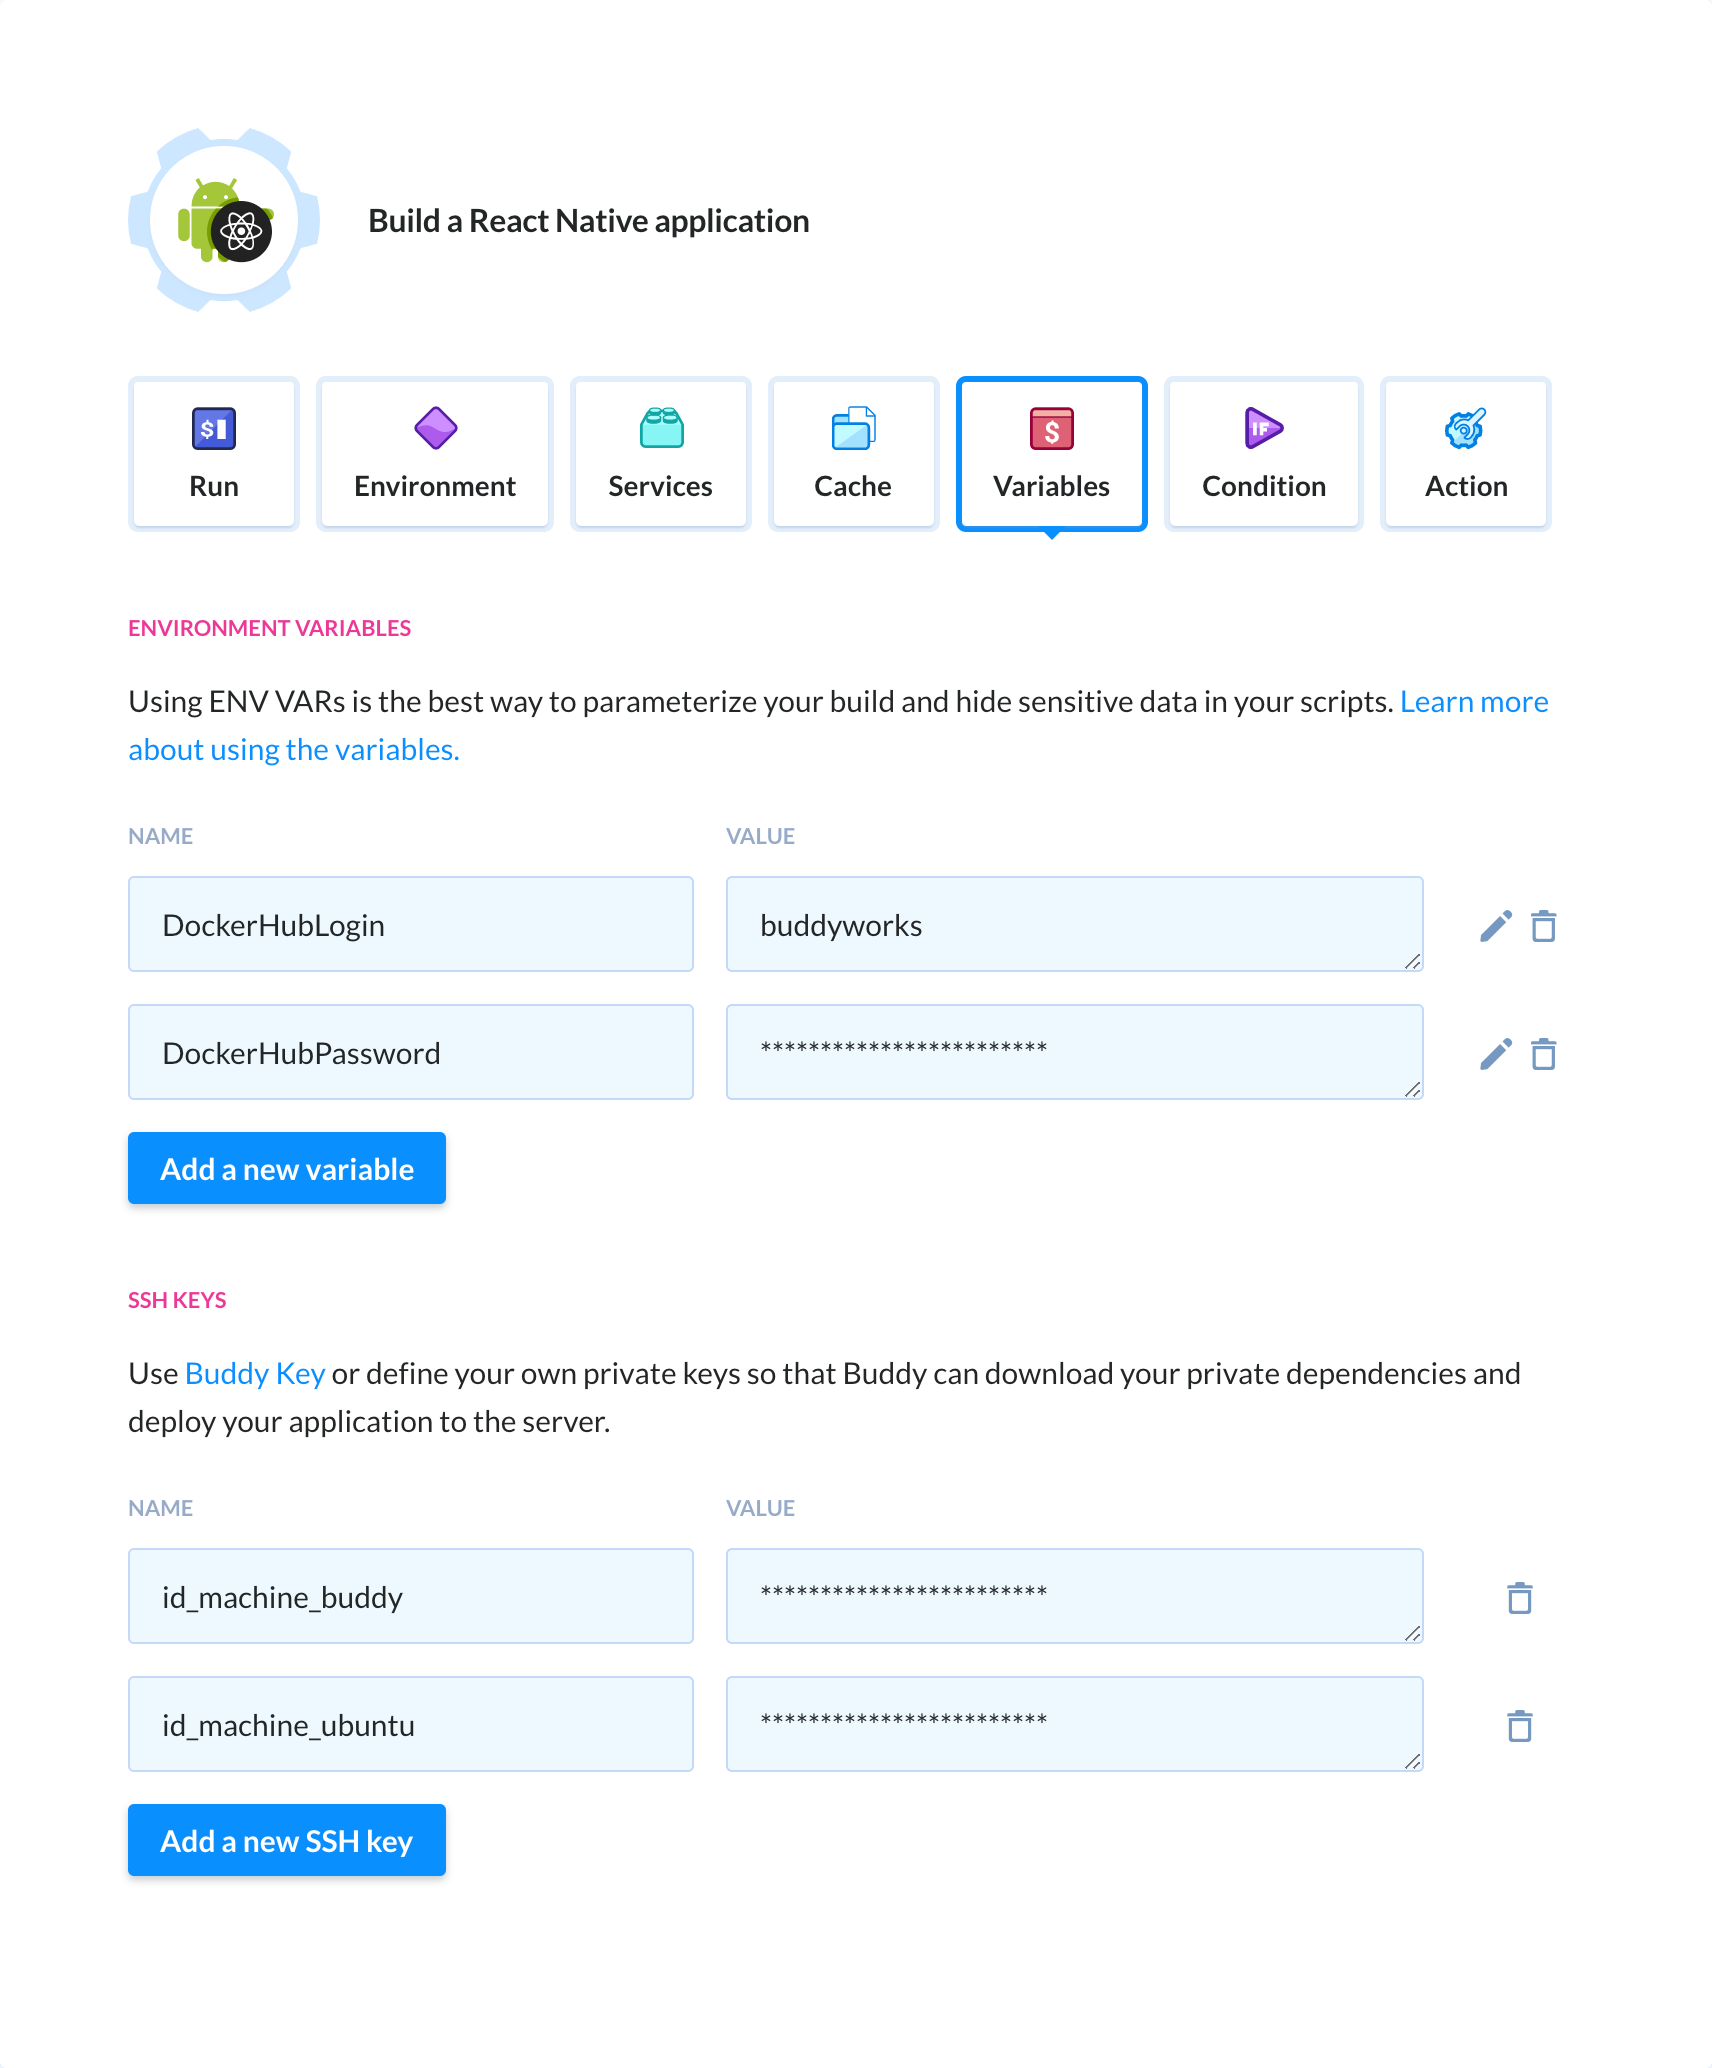Click the Android React Native action logo
This screenshot has width=1712, height=2068.
point(224,221)
